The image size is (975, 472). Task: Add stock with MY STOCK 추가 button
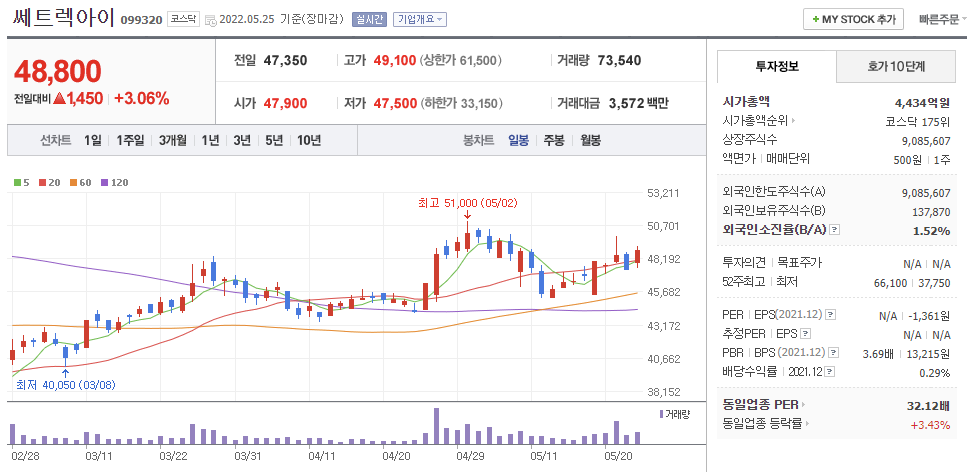point(853,19)
